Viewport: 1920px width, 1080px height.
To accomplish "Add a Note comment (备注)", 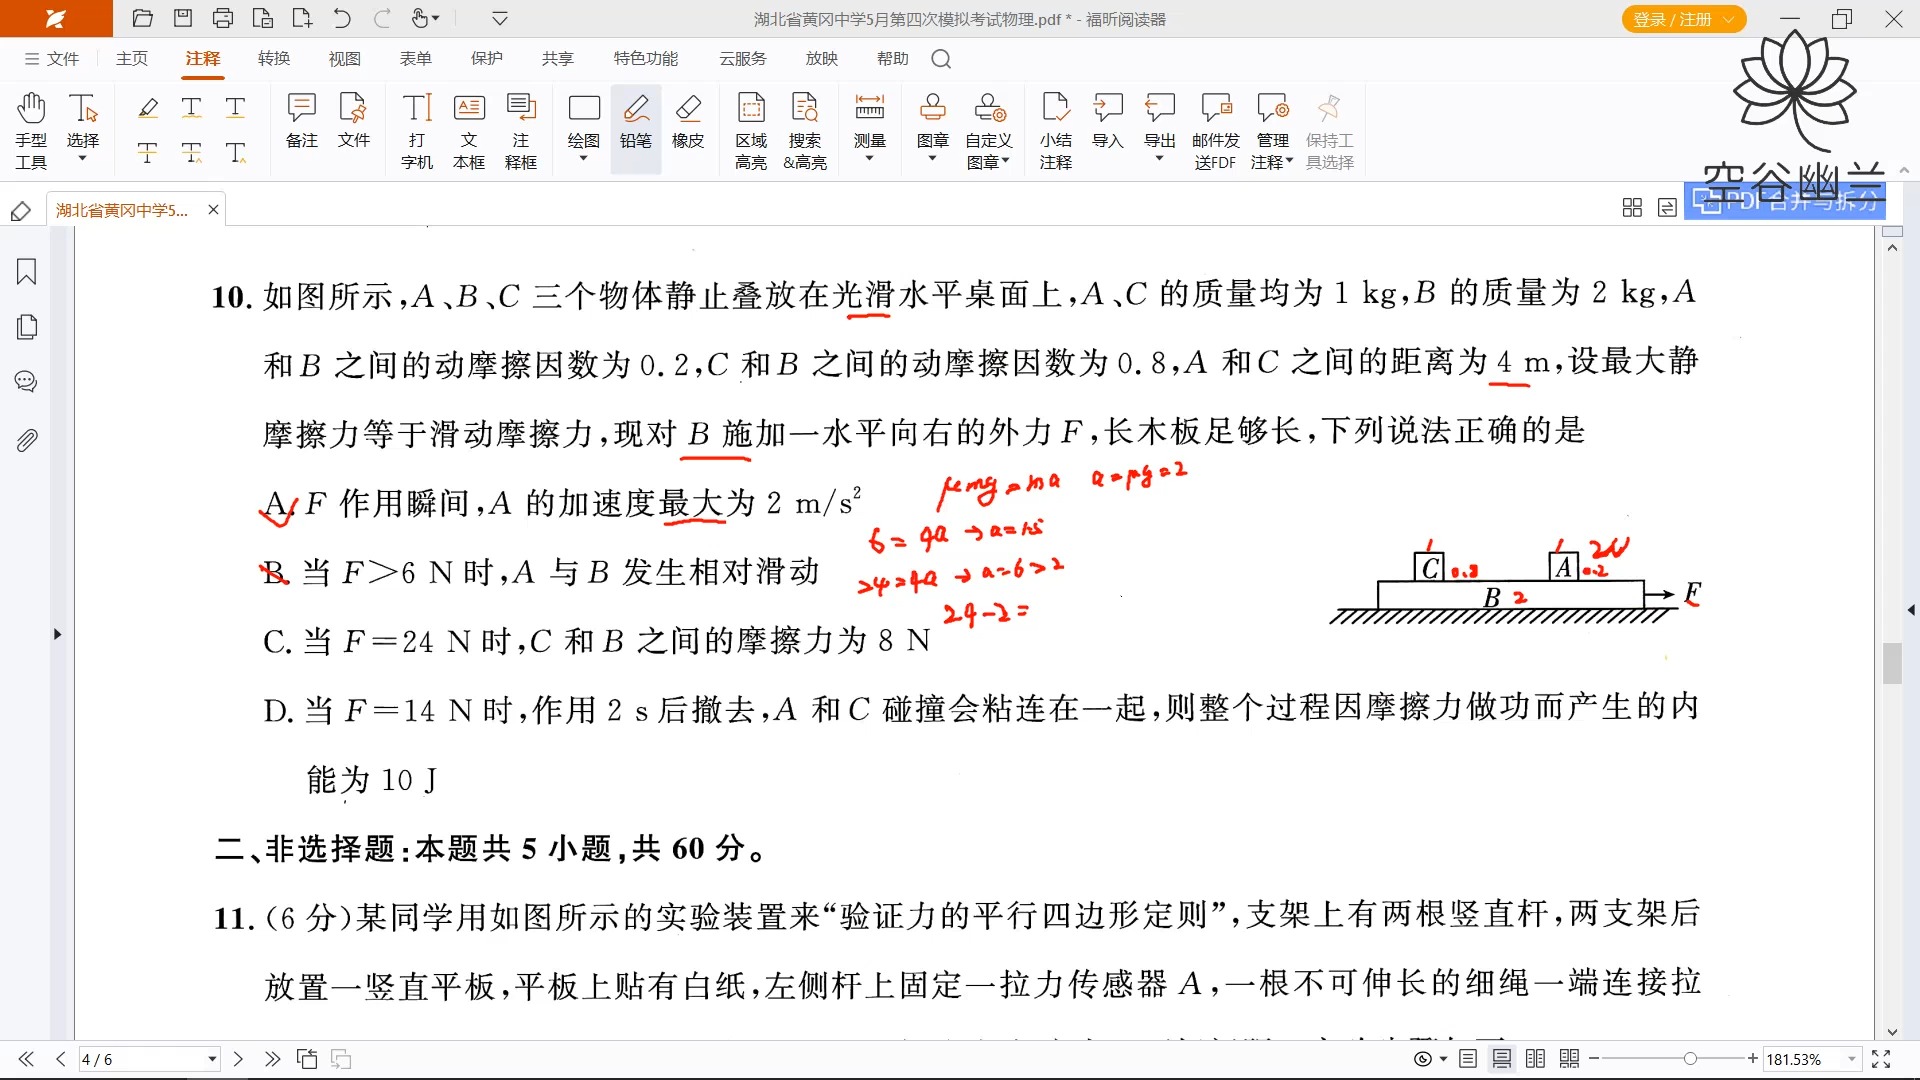I will (x=301, y=120).
